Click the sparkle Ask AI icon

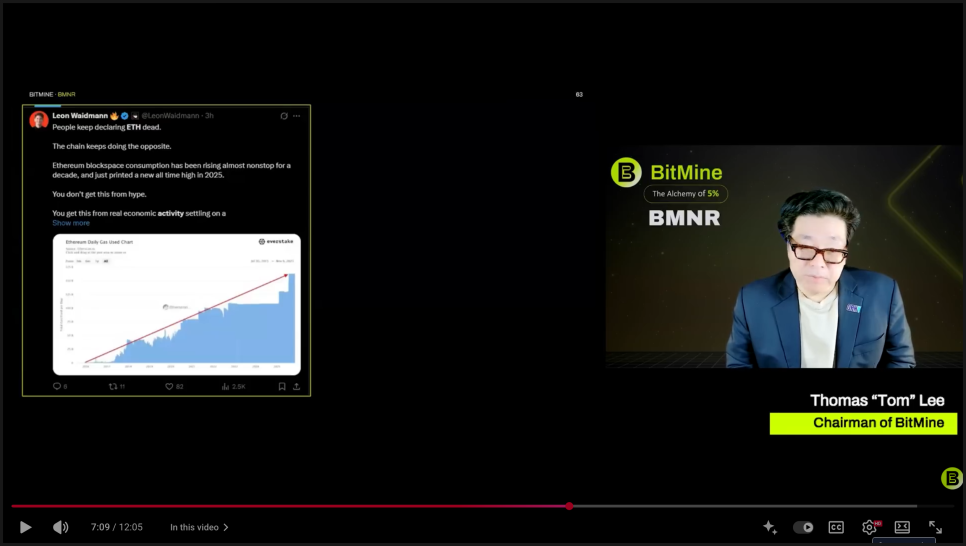click(769, 527)
